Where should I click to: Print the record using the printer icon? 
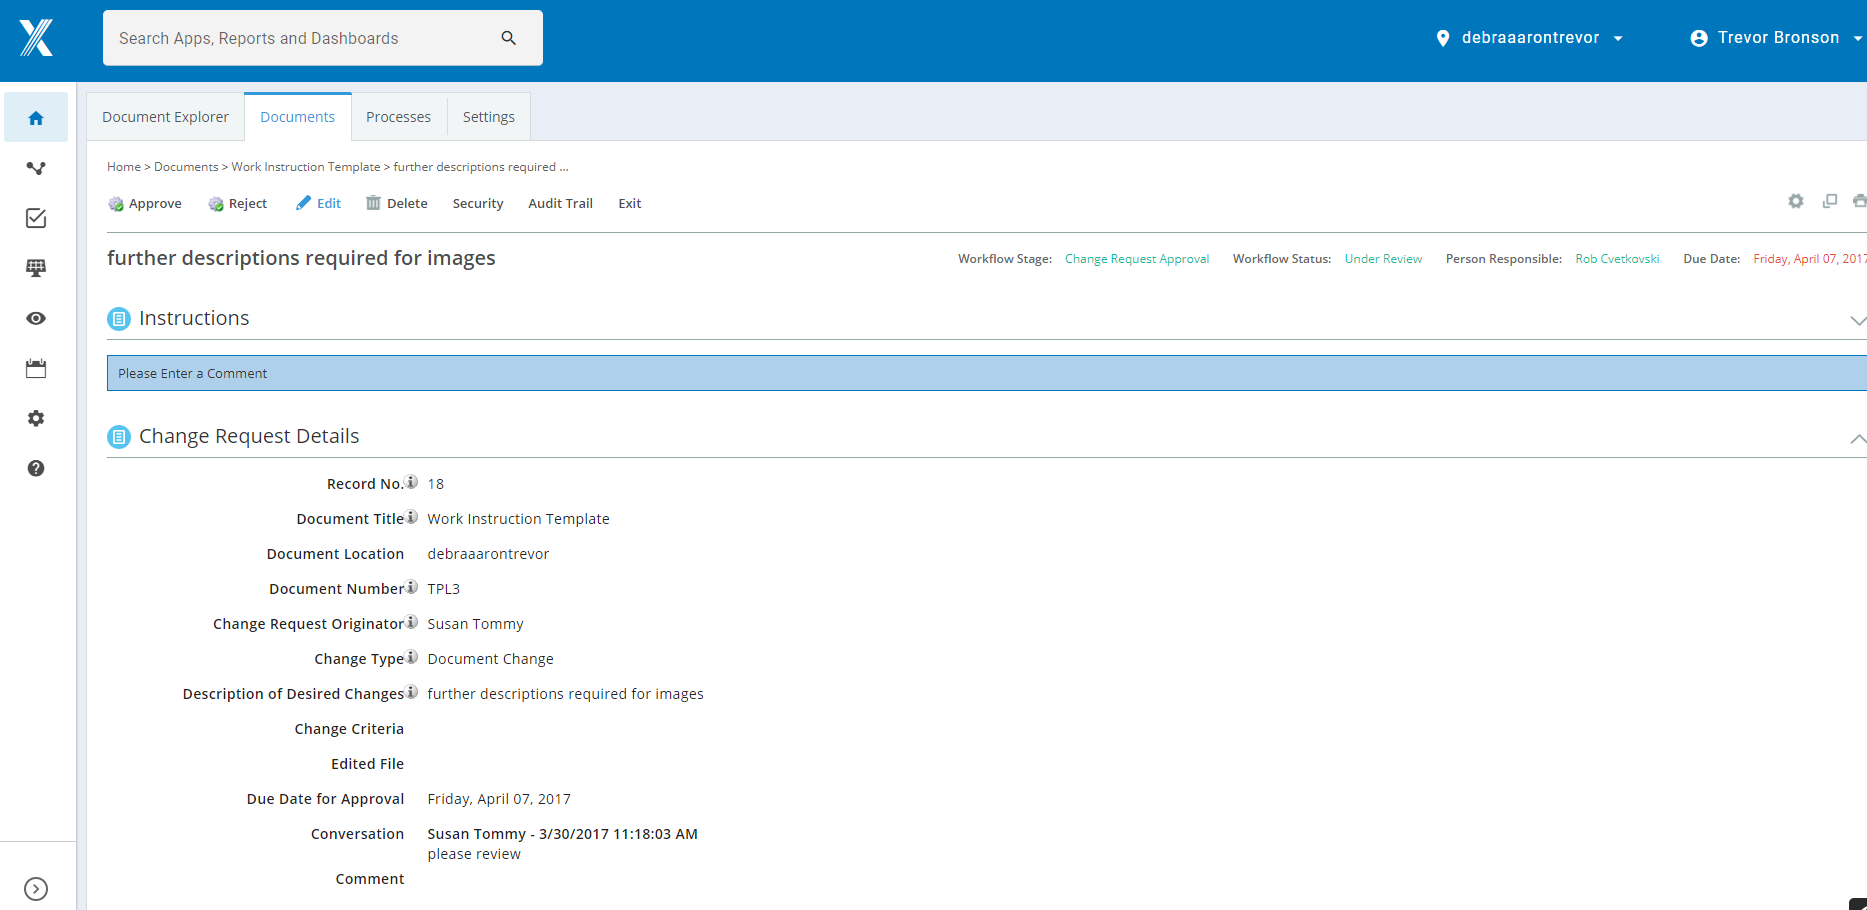point(1860,201)
